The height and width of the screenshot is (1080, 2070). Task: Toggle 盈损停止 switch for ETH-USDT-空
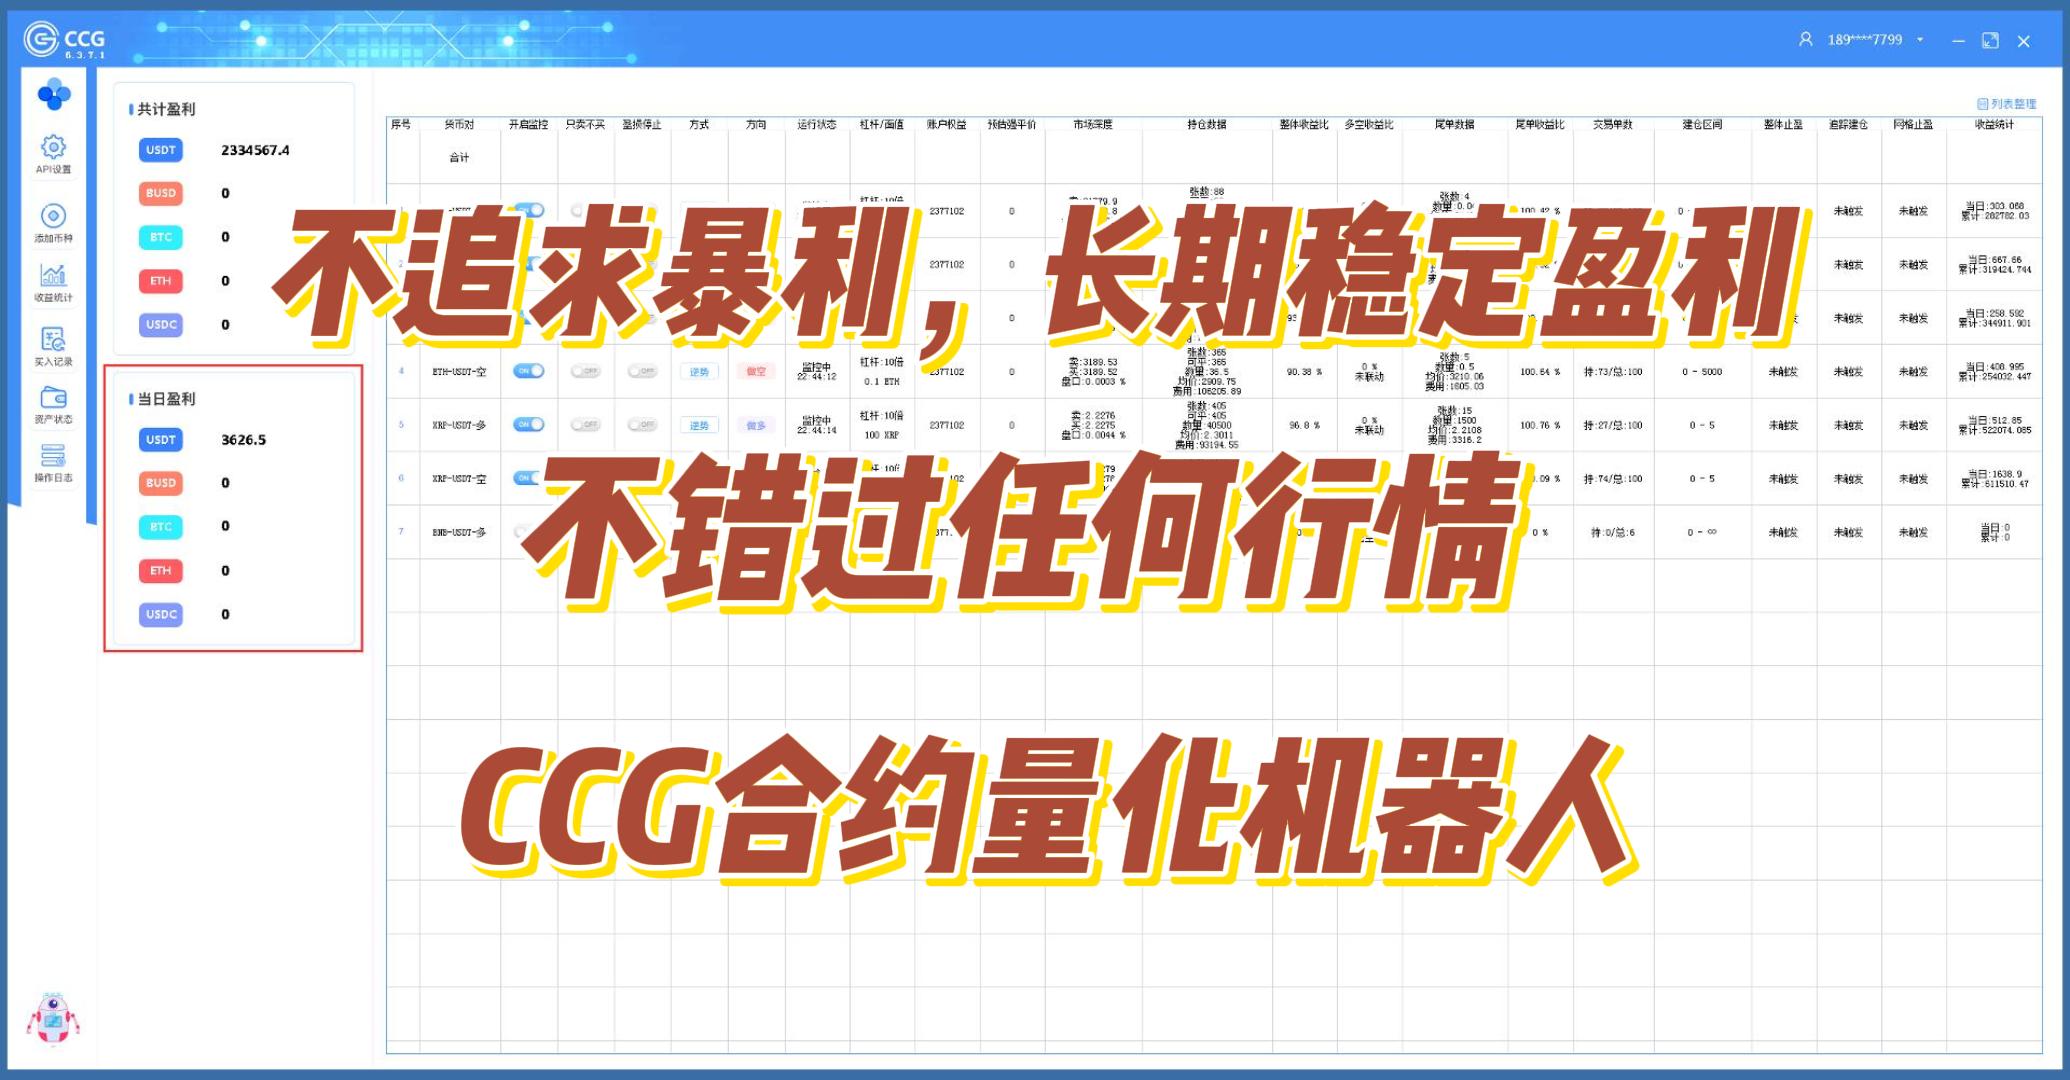tap(641, 371)
